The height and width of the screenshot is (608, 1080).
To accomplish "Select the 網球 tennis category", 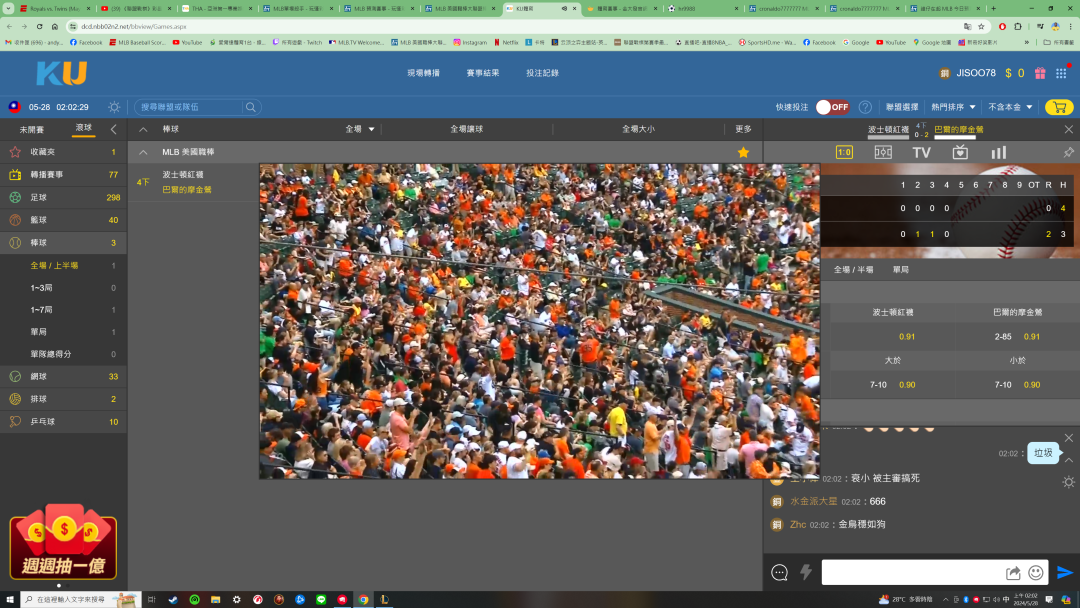I will click(x=63, y=377).
